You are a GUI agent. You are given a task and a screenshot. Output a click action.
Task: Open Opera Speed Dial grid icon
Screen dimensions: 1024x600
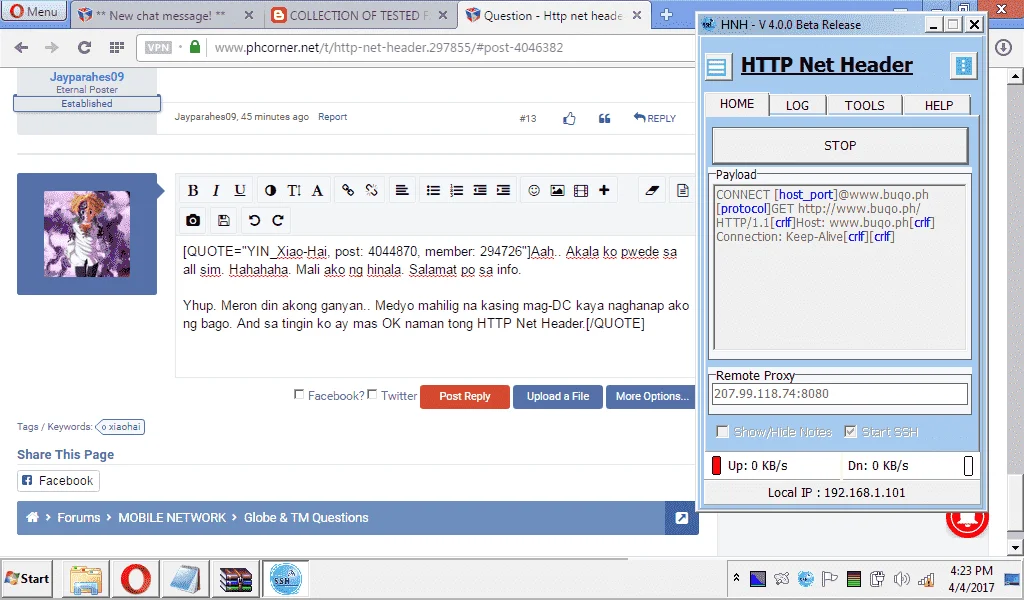coord(117,47)
